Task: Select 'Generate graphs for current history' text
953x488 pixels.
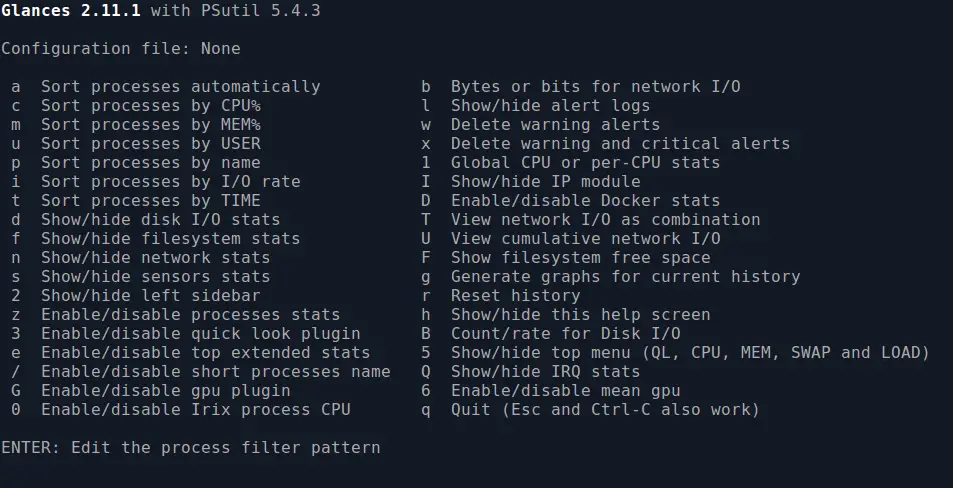Action: [x=625, y=277]
